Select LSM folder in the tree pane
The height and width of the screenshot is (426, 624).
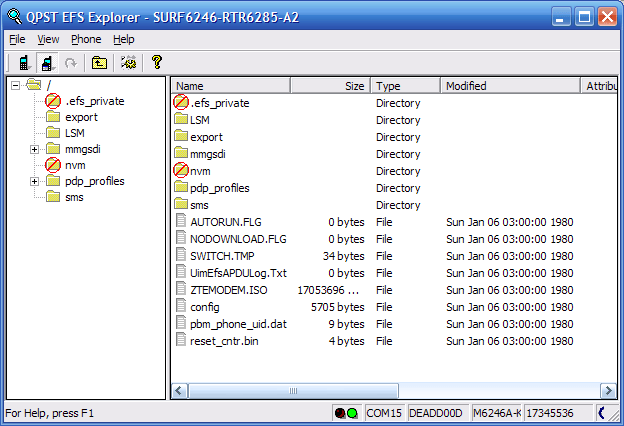tap(75, 133)
